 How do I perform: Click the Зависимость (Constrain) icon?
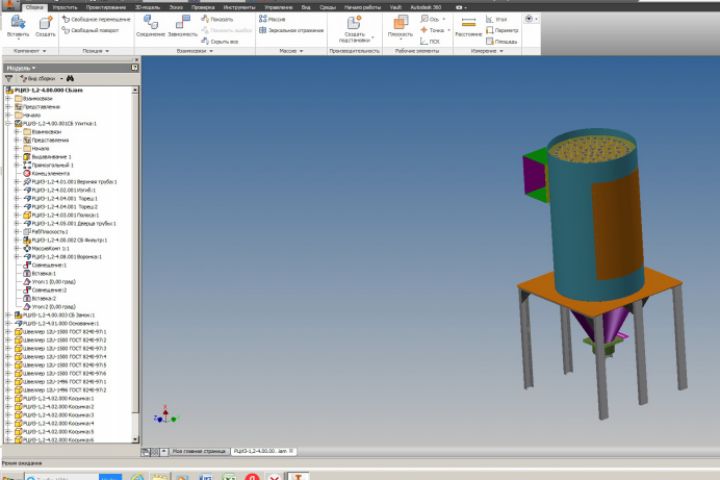(x=183, y=22)
